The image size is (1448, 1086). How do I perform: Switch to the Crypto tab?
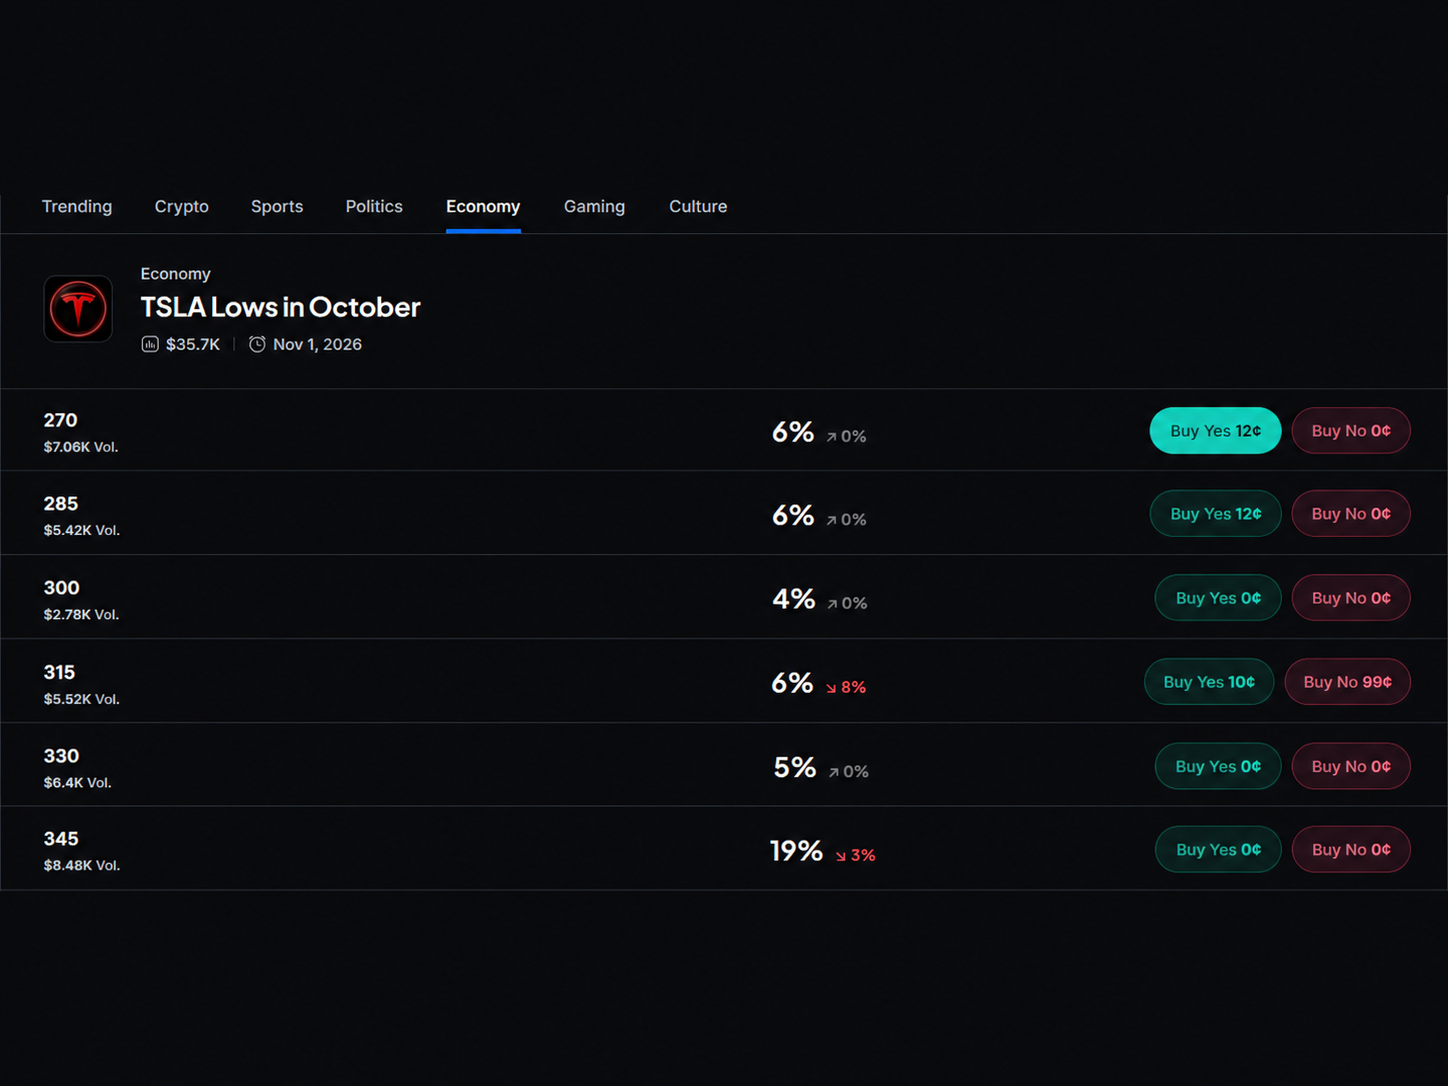(182, 206)
